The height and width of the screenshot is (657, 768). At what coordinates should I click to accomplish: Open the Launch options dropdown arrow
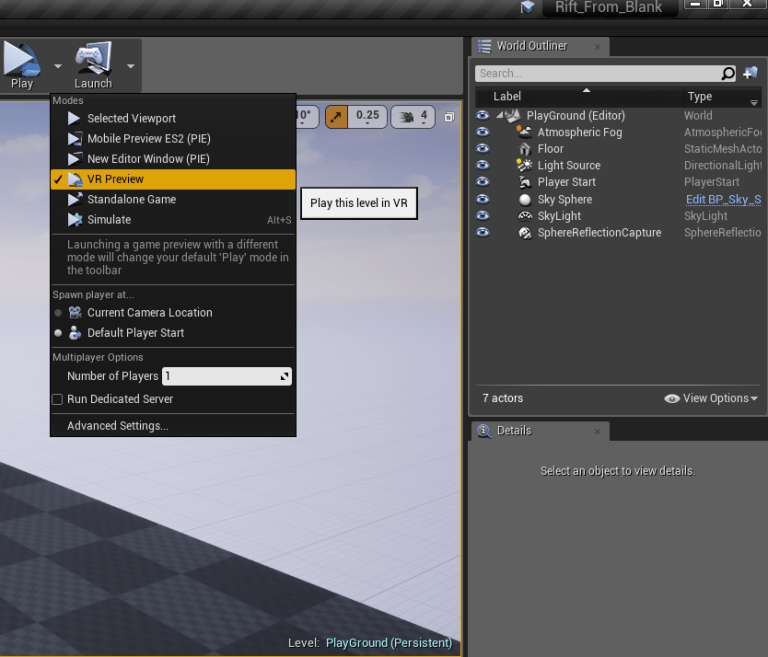(130, 66)
